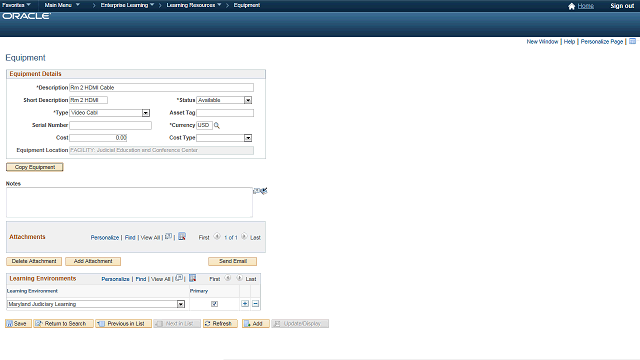This screenshot has height=360, width=640.
Task: Click Copy Equipment button
Action: [35, 167]
